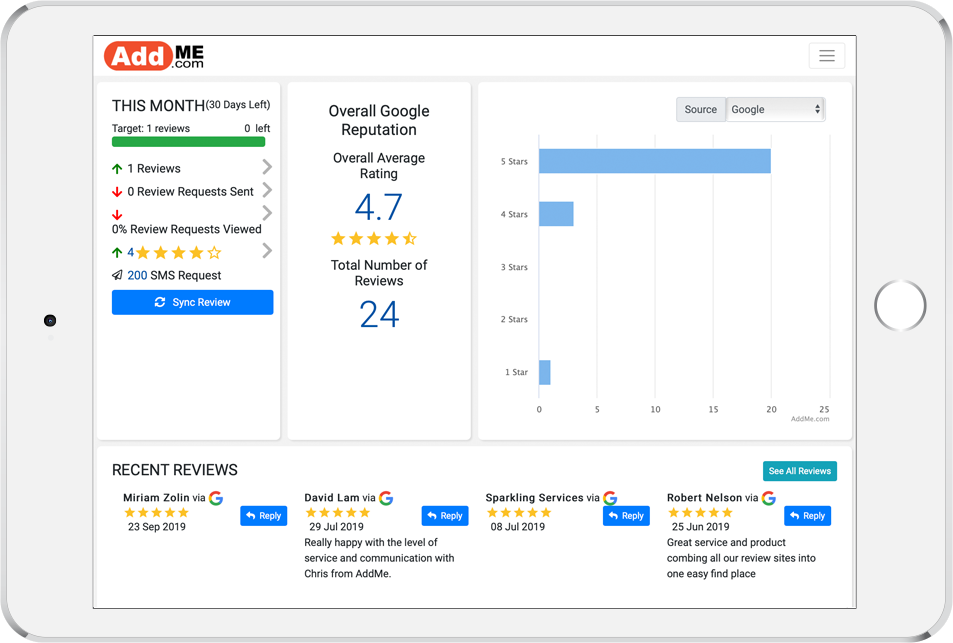Expand the 1 Reviews row chevron

[267, 167]
